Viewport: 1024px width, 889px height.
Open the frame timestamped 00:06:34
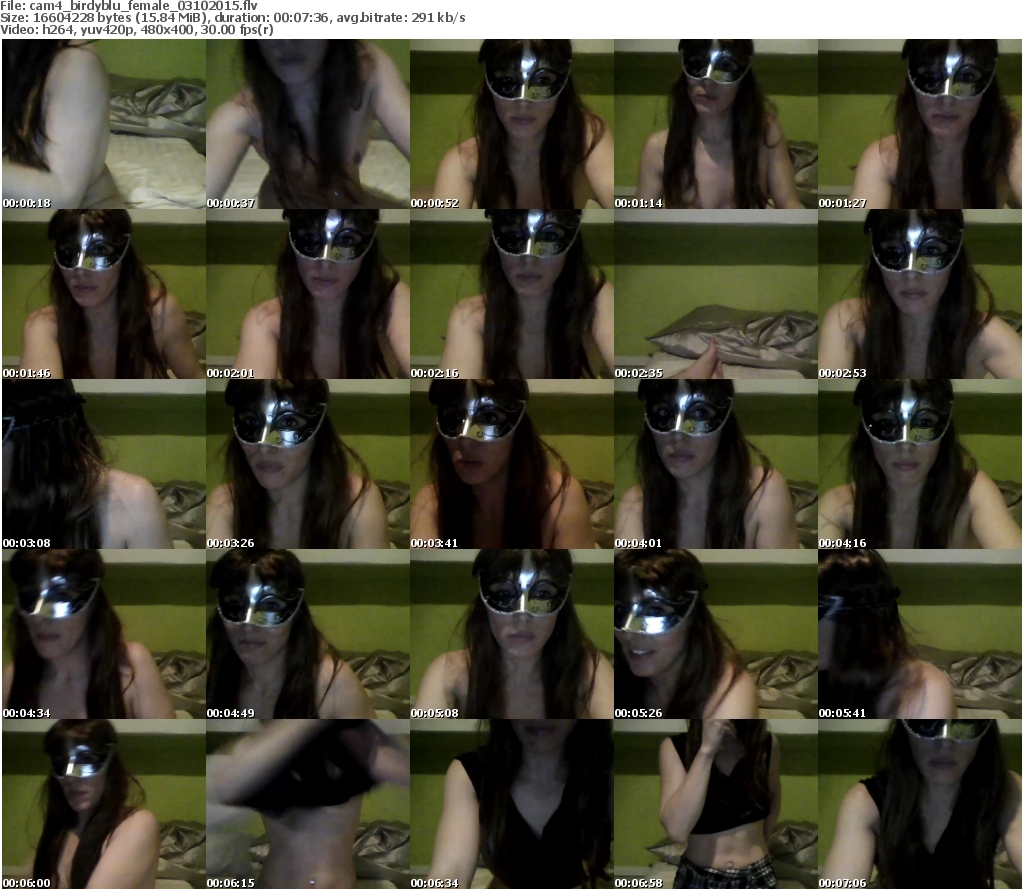511,804
